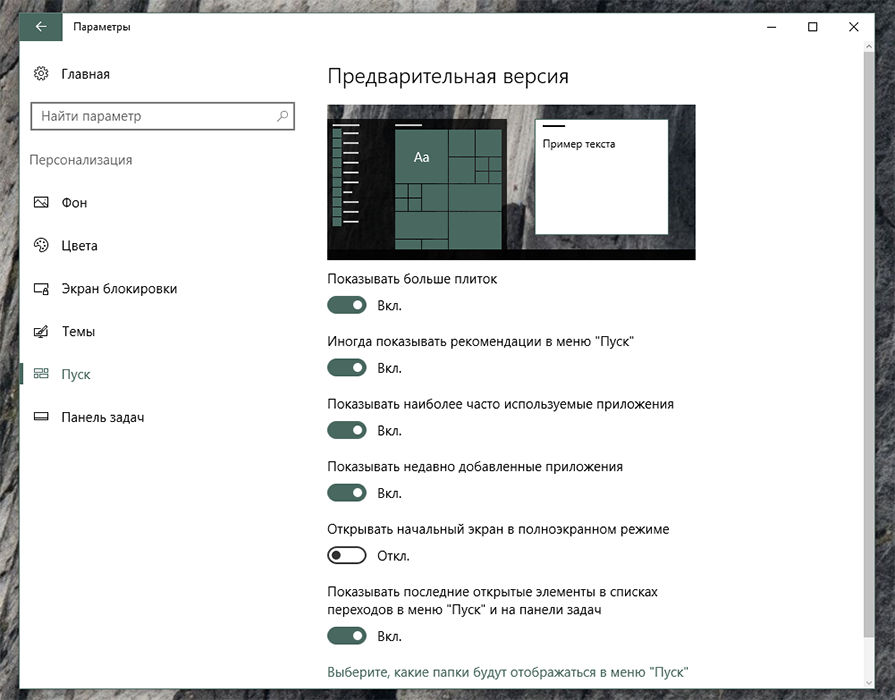Click the Start menu preview thumbnail
This screenshot has height=700, width=895.
point(511,182)
